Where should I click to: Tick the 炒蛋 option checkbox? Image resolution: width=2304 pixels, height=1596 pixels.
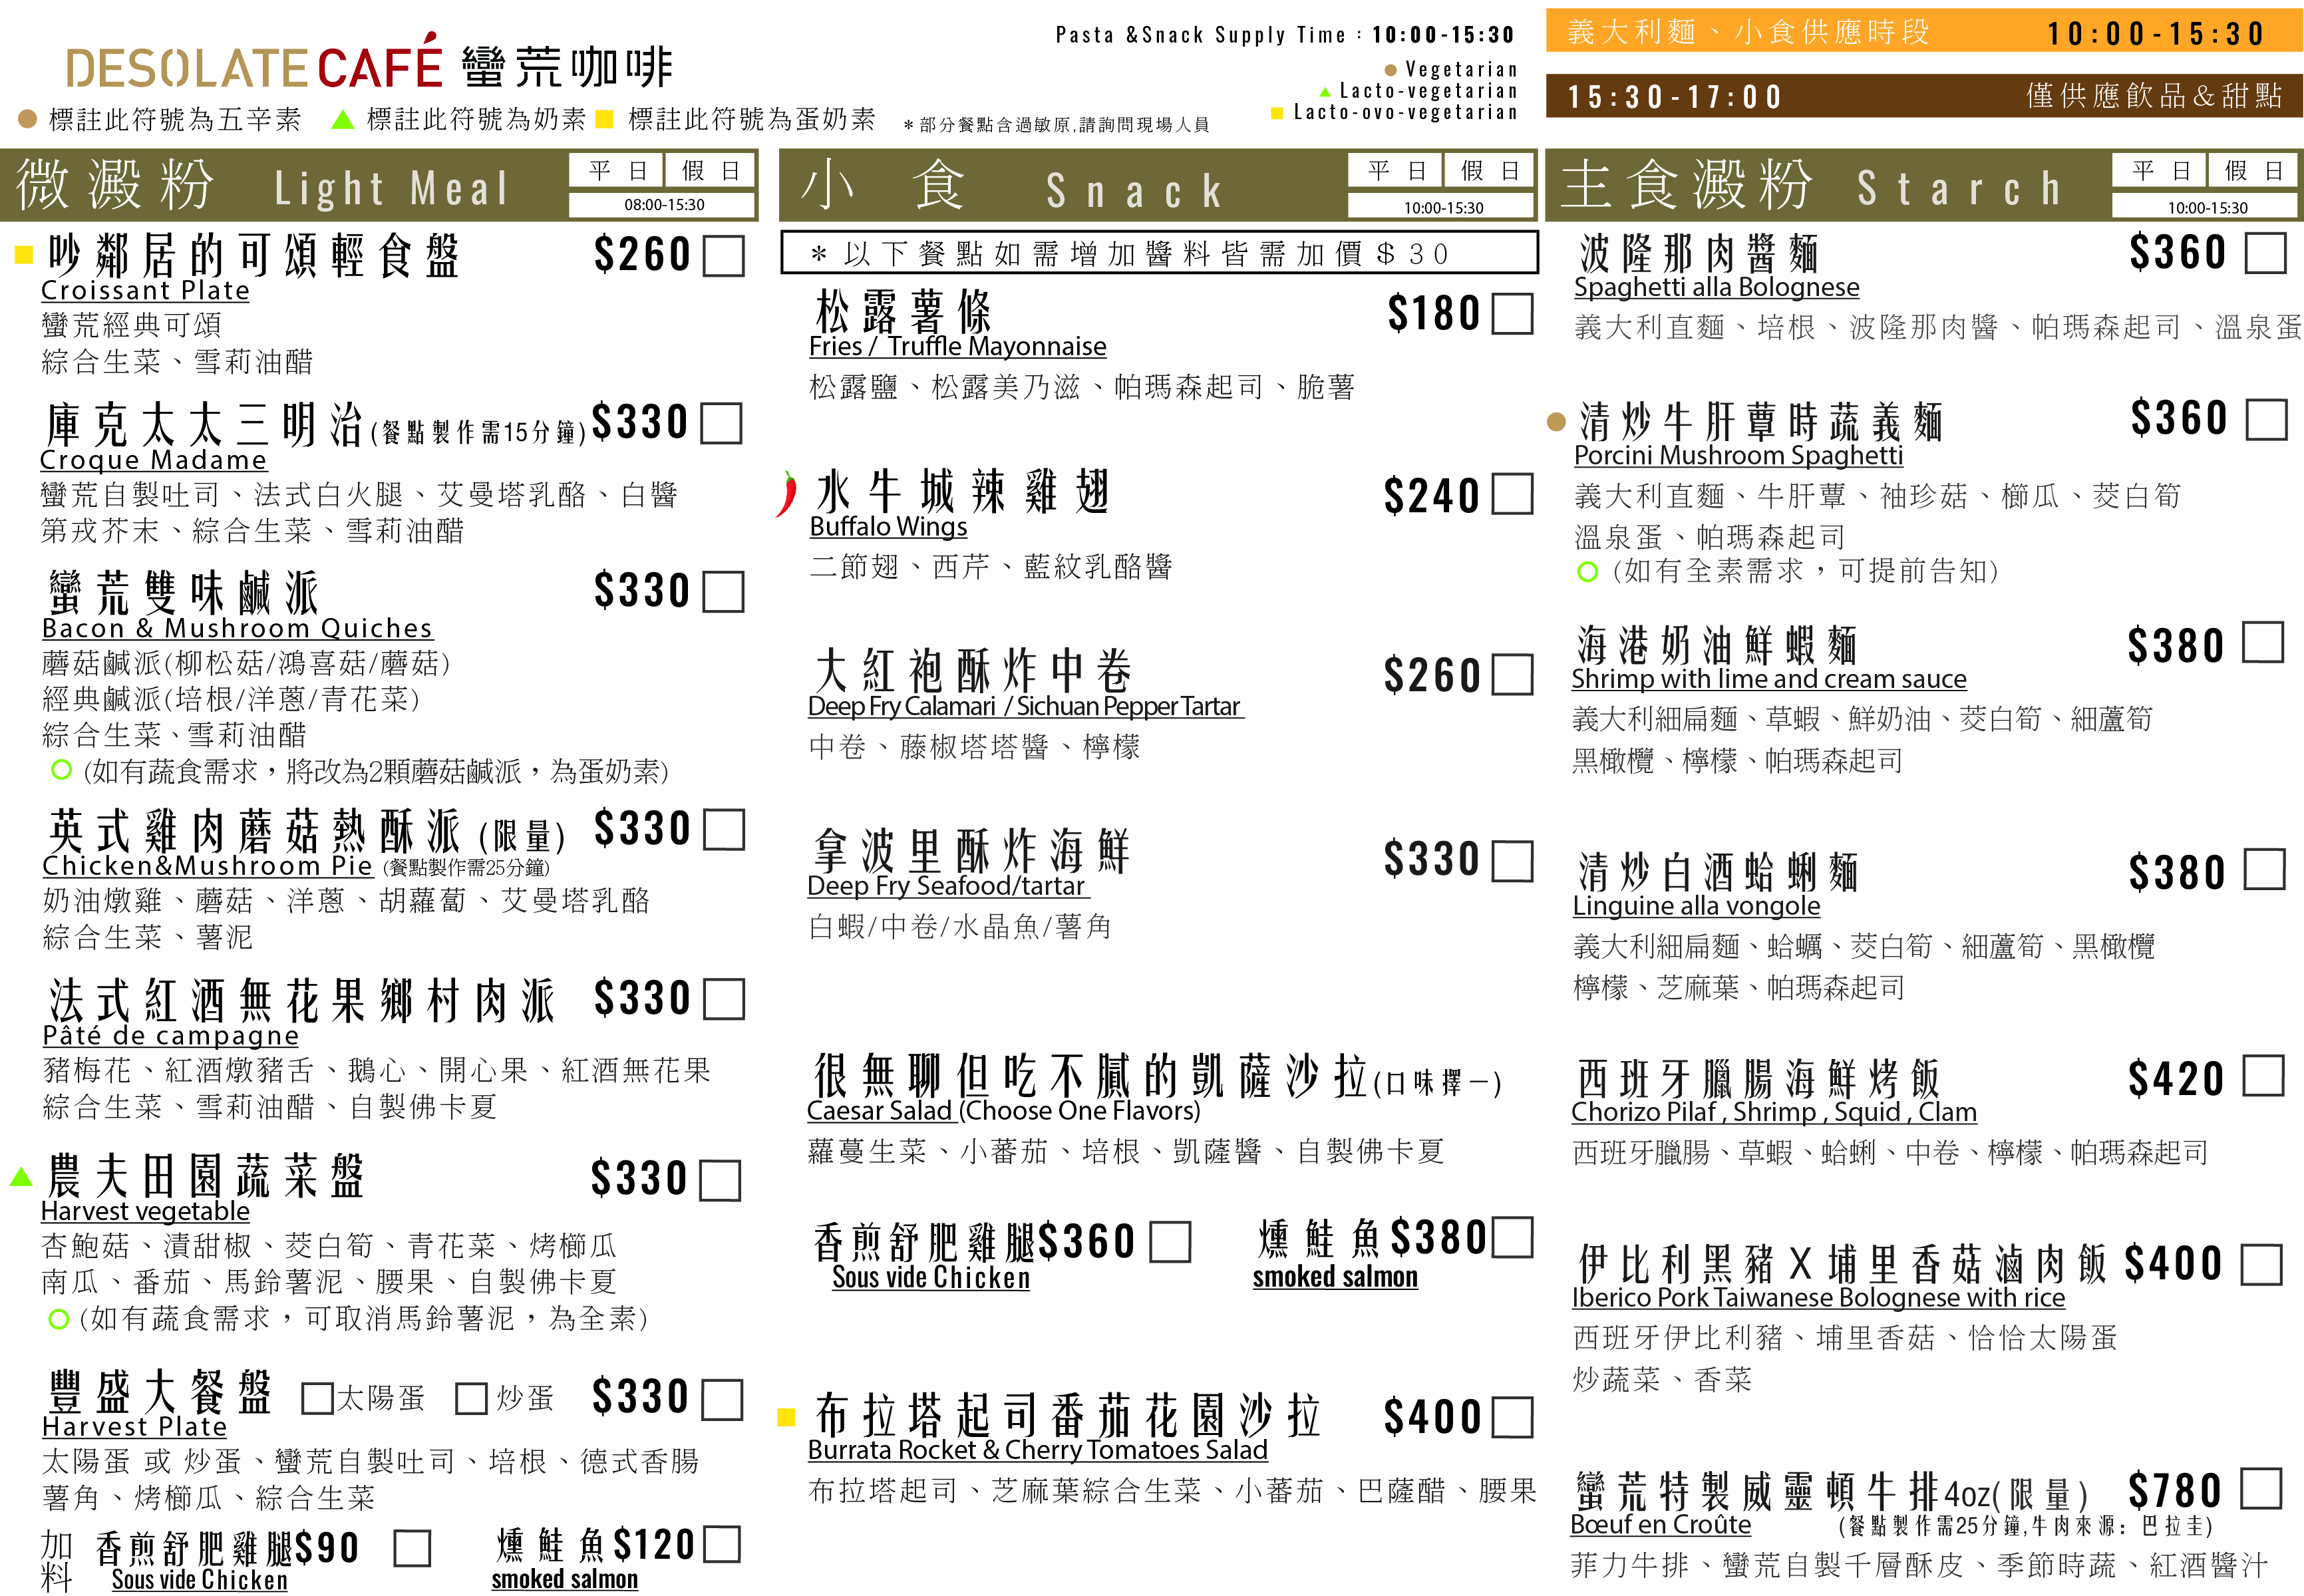tap(471, 1398)
